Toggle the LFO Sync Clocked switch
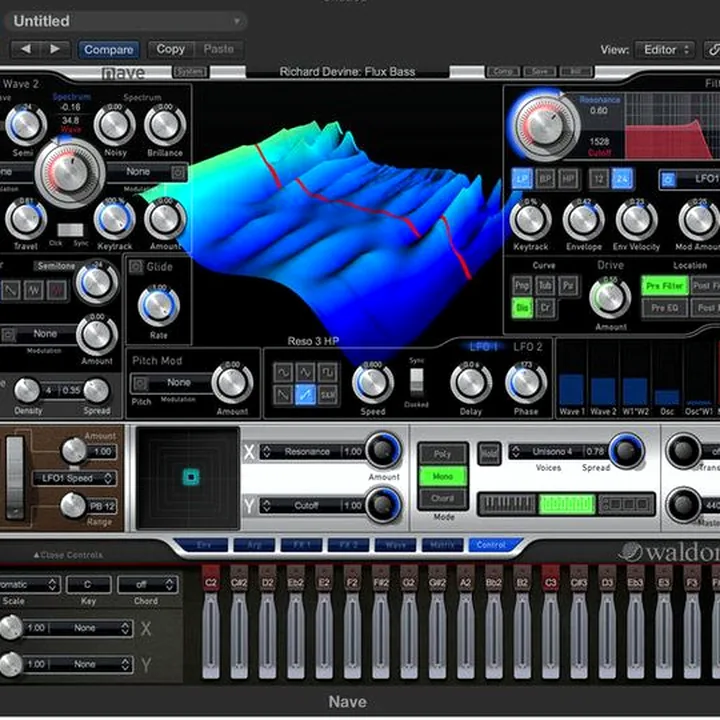720x720 pixels. [x=416, y=382]
